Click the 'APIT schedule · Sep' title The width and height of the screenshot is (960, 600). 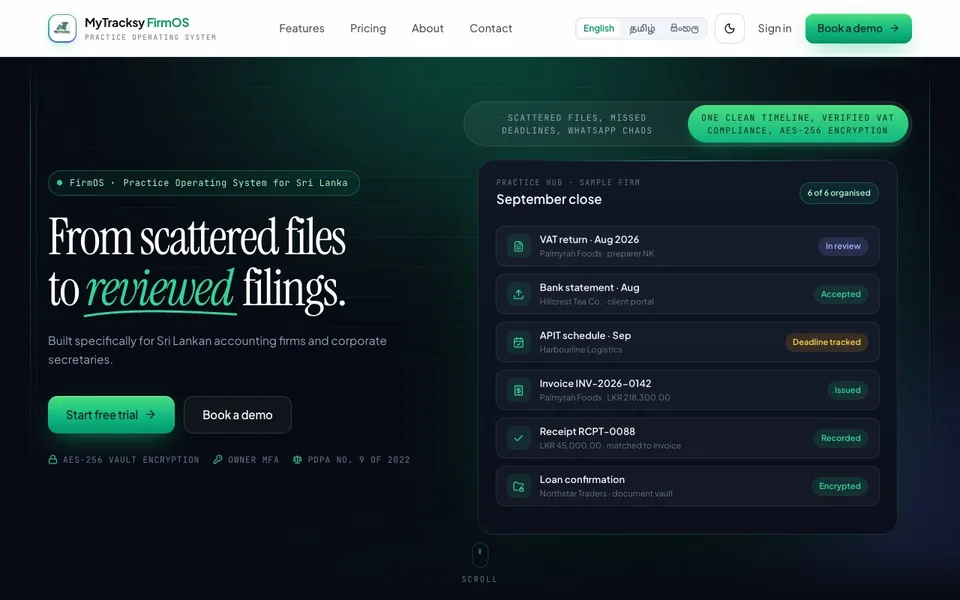point(585,336)
